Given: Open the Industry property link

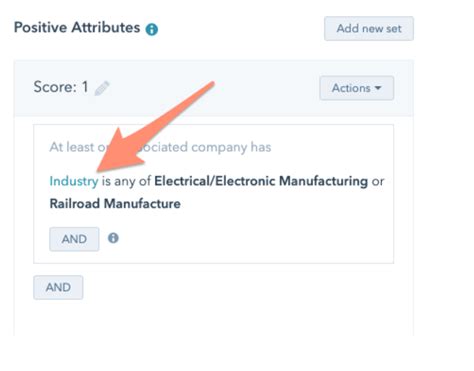Looking at the screenshot, I should point(74,181).
